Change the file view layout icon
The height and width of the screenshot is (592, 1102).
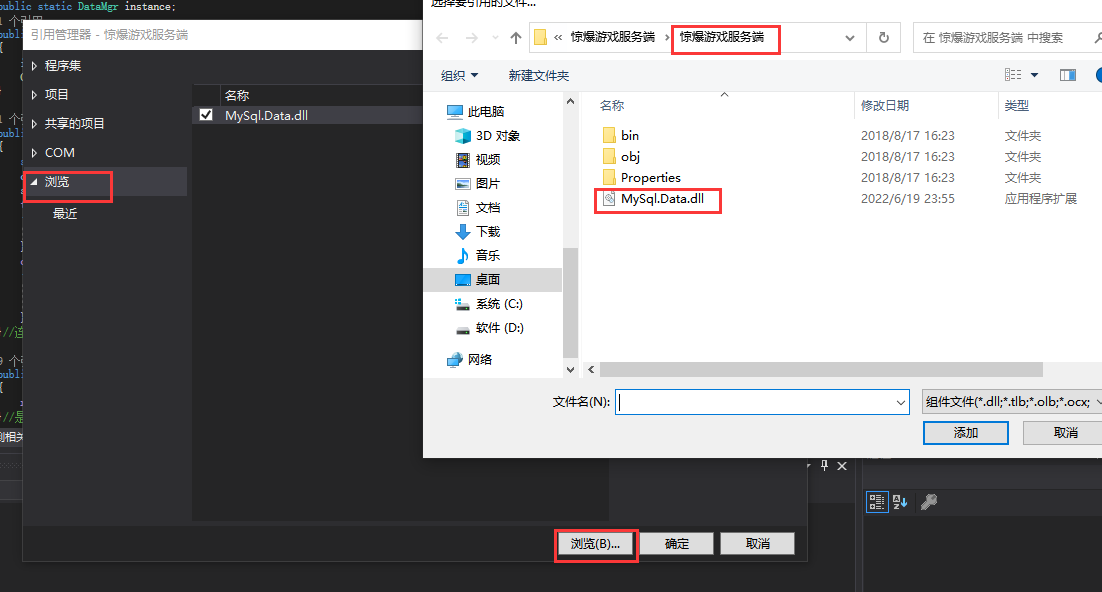click(1013, 75)
